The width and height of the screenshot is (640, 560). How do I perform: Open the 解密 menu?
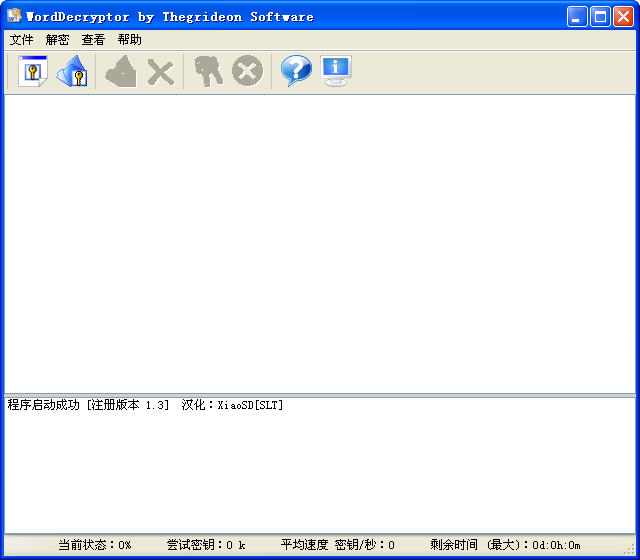click(x=57, y=40)
